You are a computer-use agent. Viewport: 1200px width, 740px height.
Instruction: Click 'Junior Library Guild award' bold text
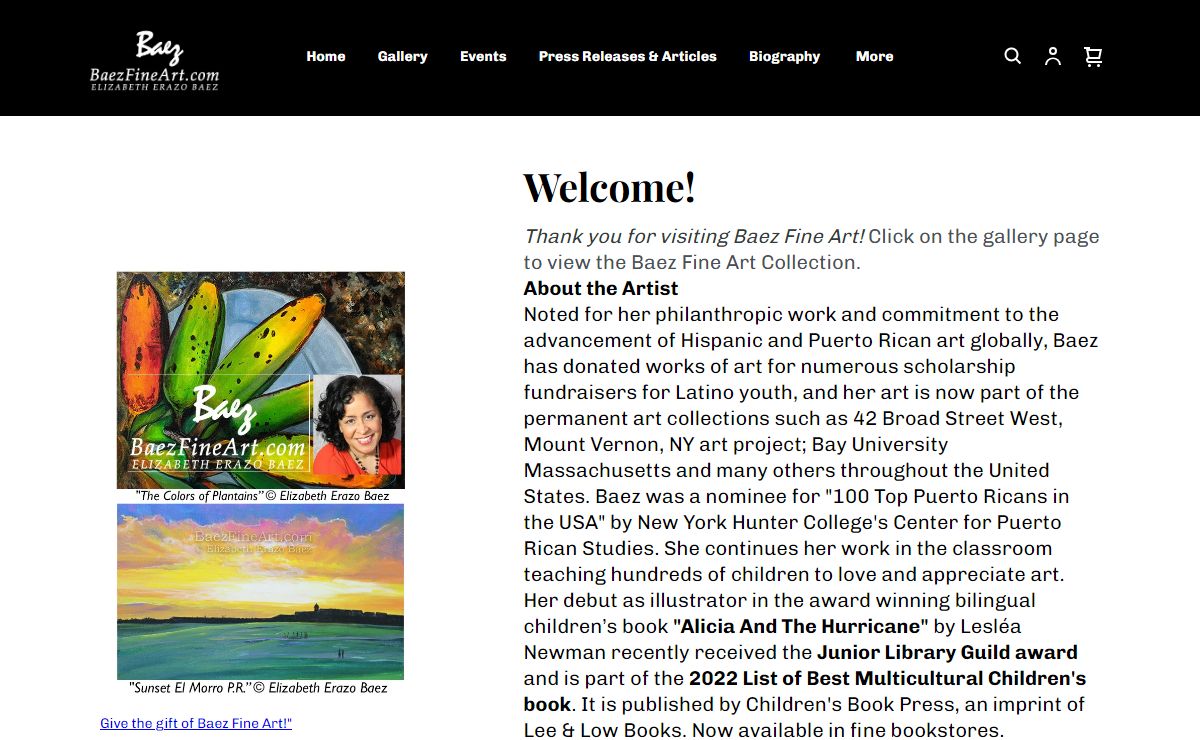pos(947,652)
